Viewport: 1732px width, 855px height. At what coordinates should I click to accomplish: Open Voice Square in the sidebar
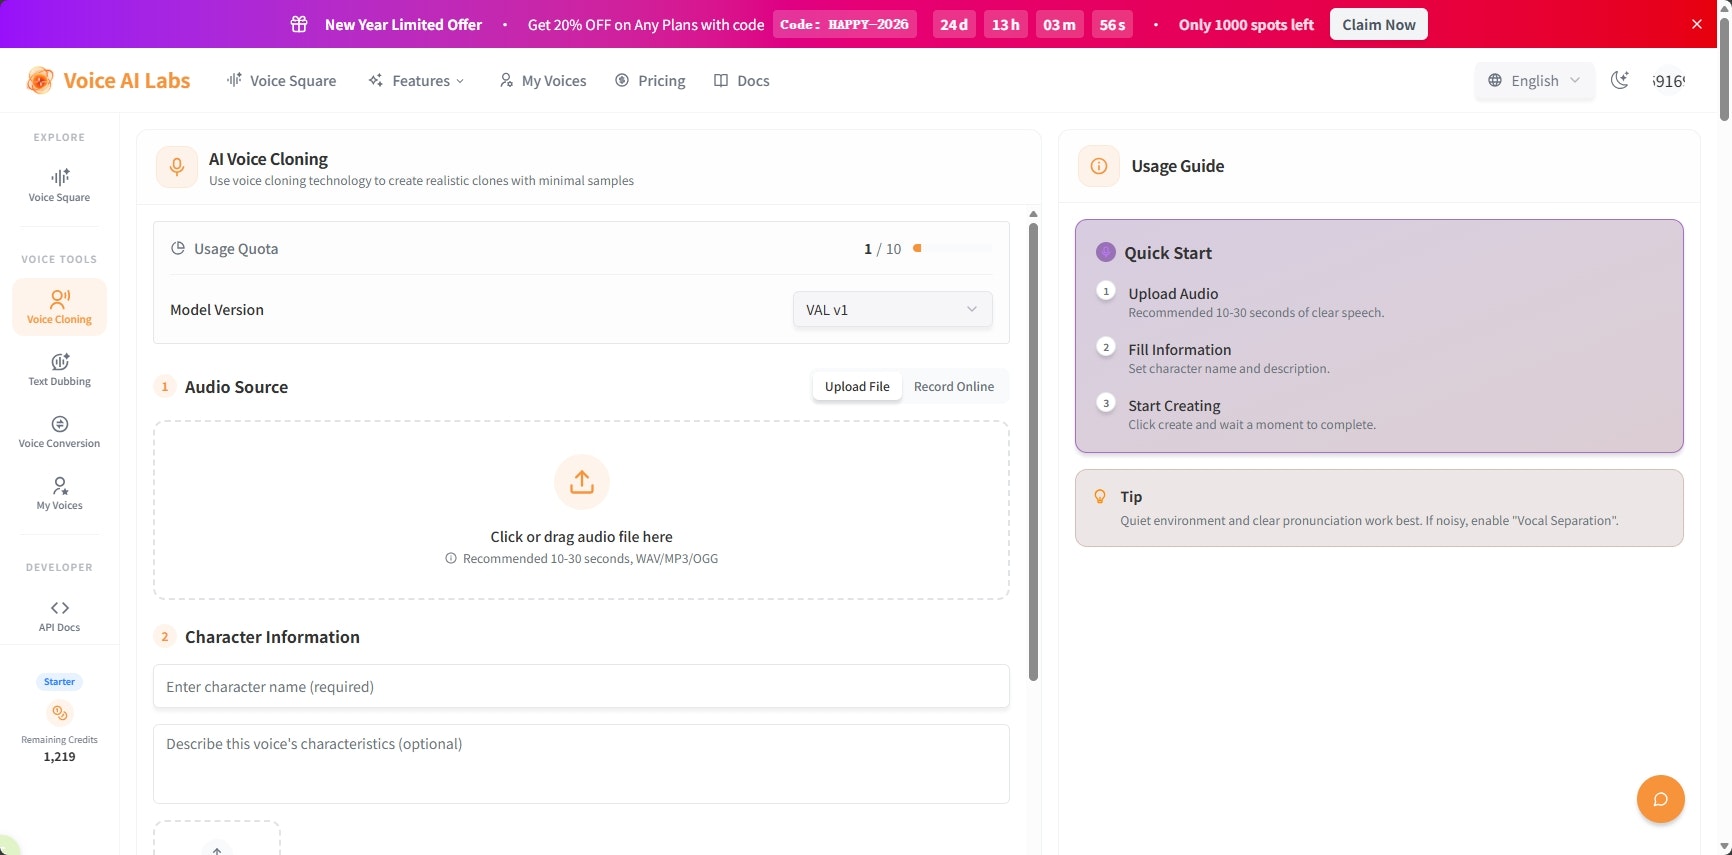point(59,185)
